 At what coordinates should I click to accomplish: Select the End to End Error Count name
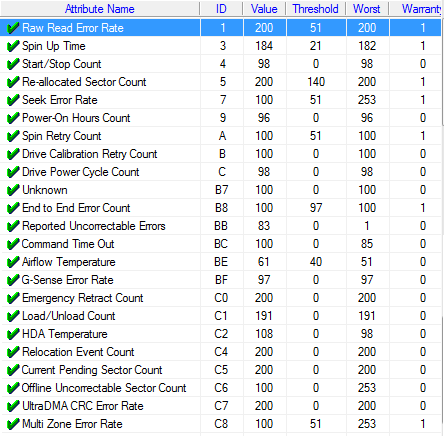tap(76, 208)
